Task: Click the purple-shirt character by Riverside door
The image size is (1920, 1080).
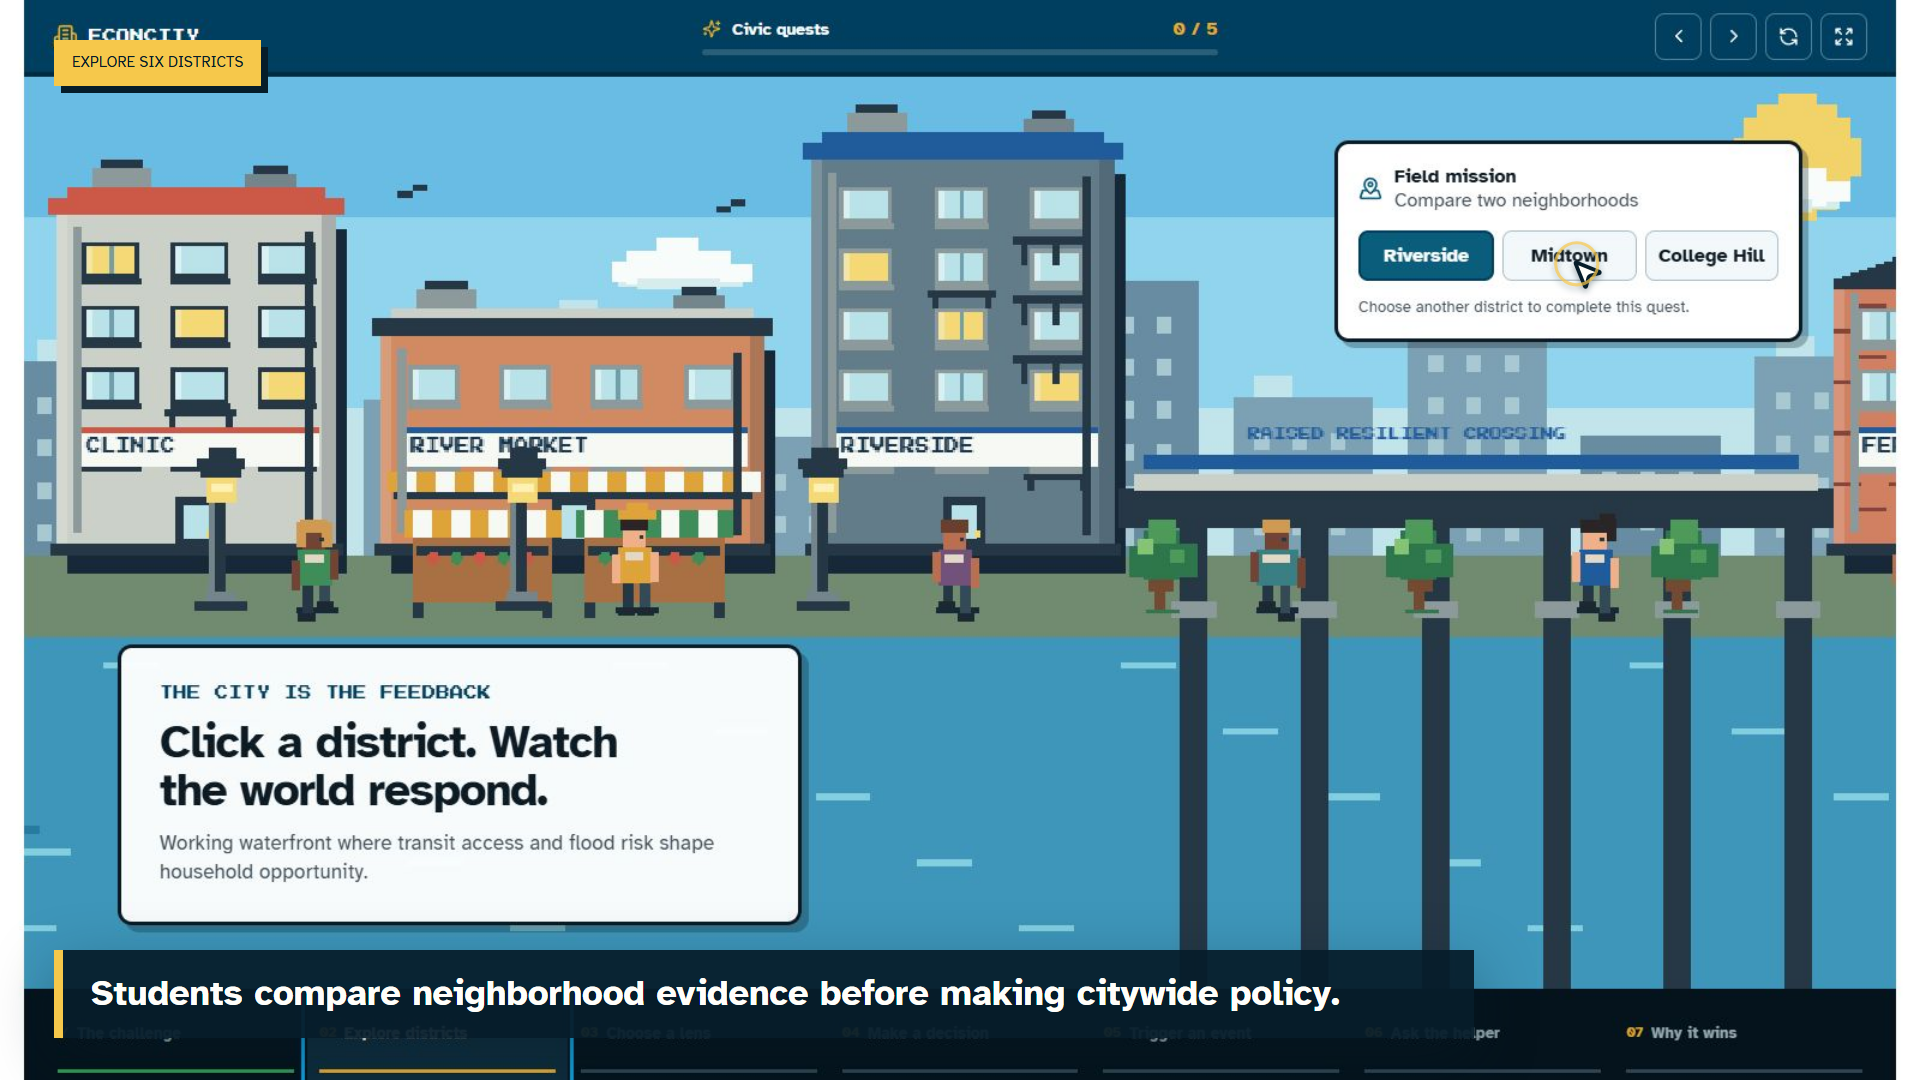Action: pyautogui.click(x=955, y=570)
